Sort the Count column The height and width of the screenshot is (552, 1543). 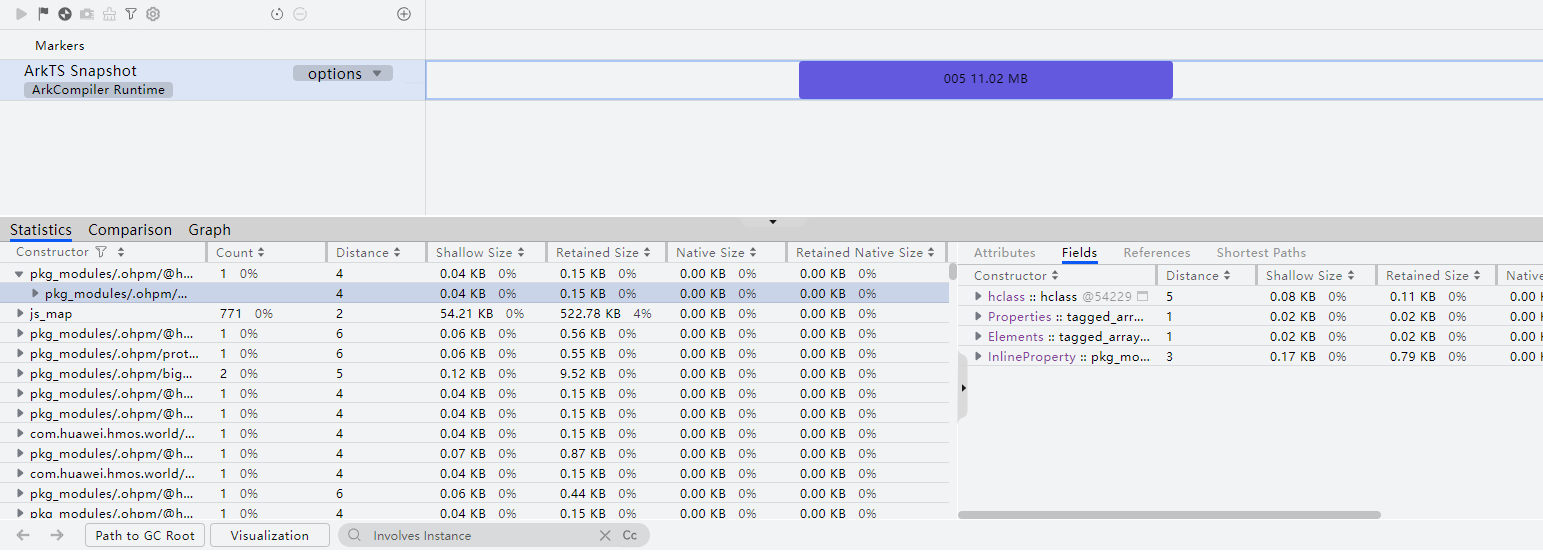click(262, 253)
